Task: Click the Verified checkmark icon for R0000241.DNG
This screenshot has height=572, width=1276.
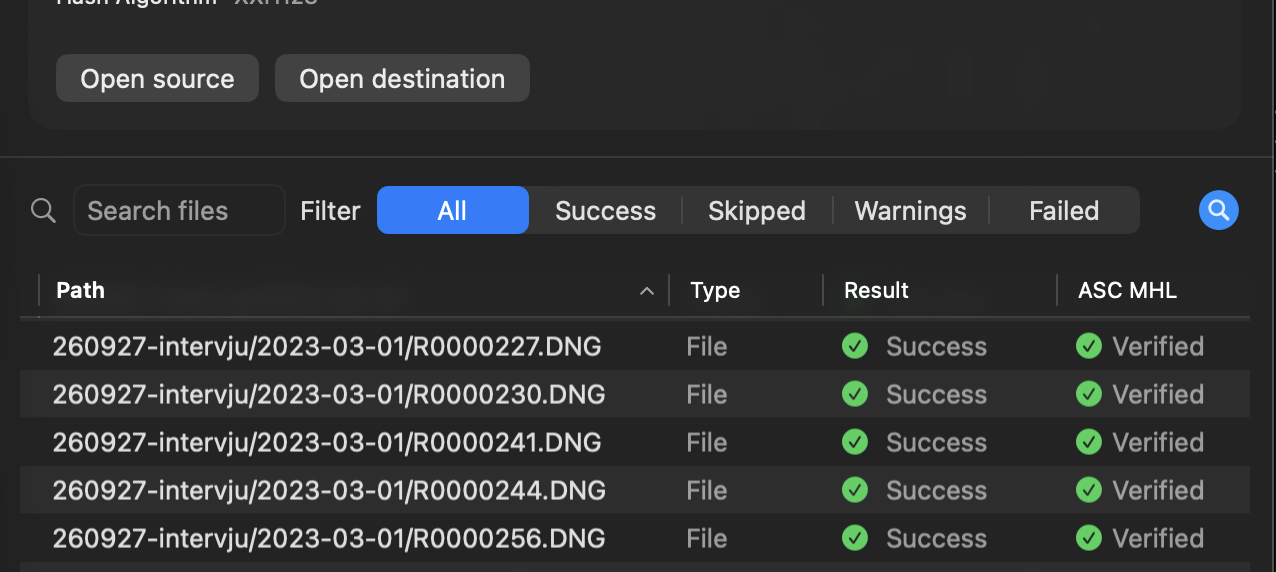Action: [x=1089, y=442]
